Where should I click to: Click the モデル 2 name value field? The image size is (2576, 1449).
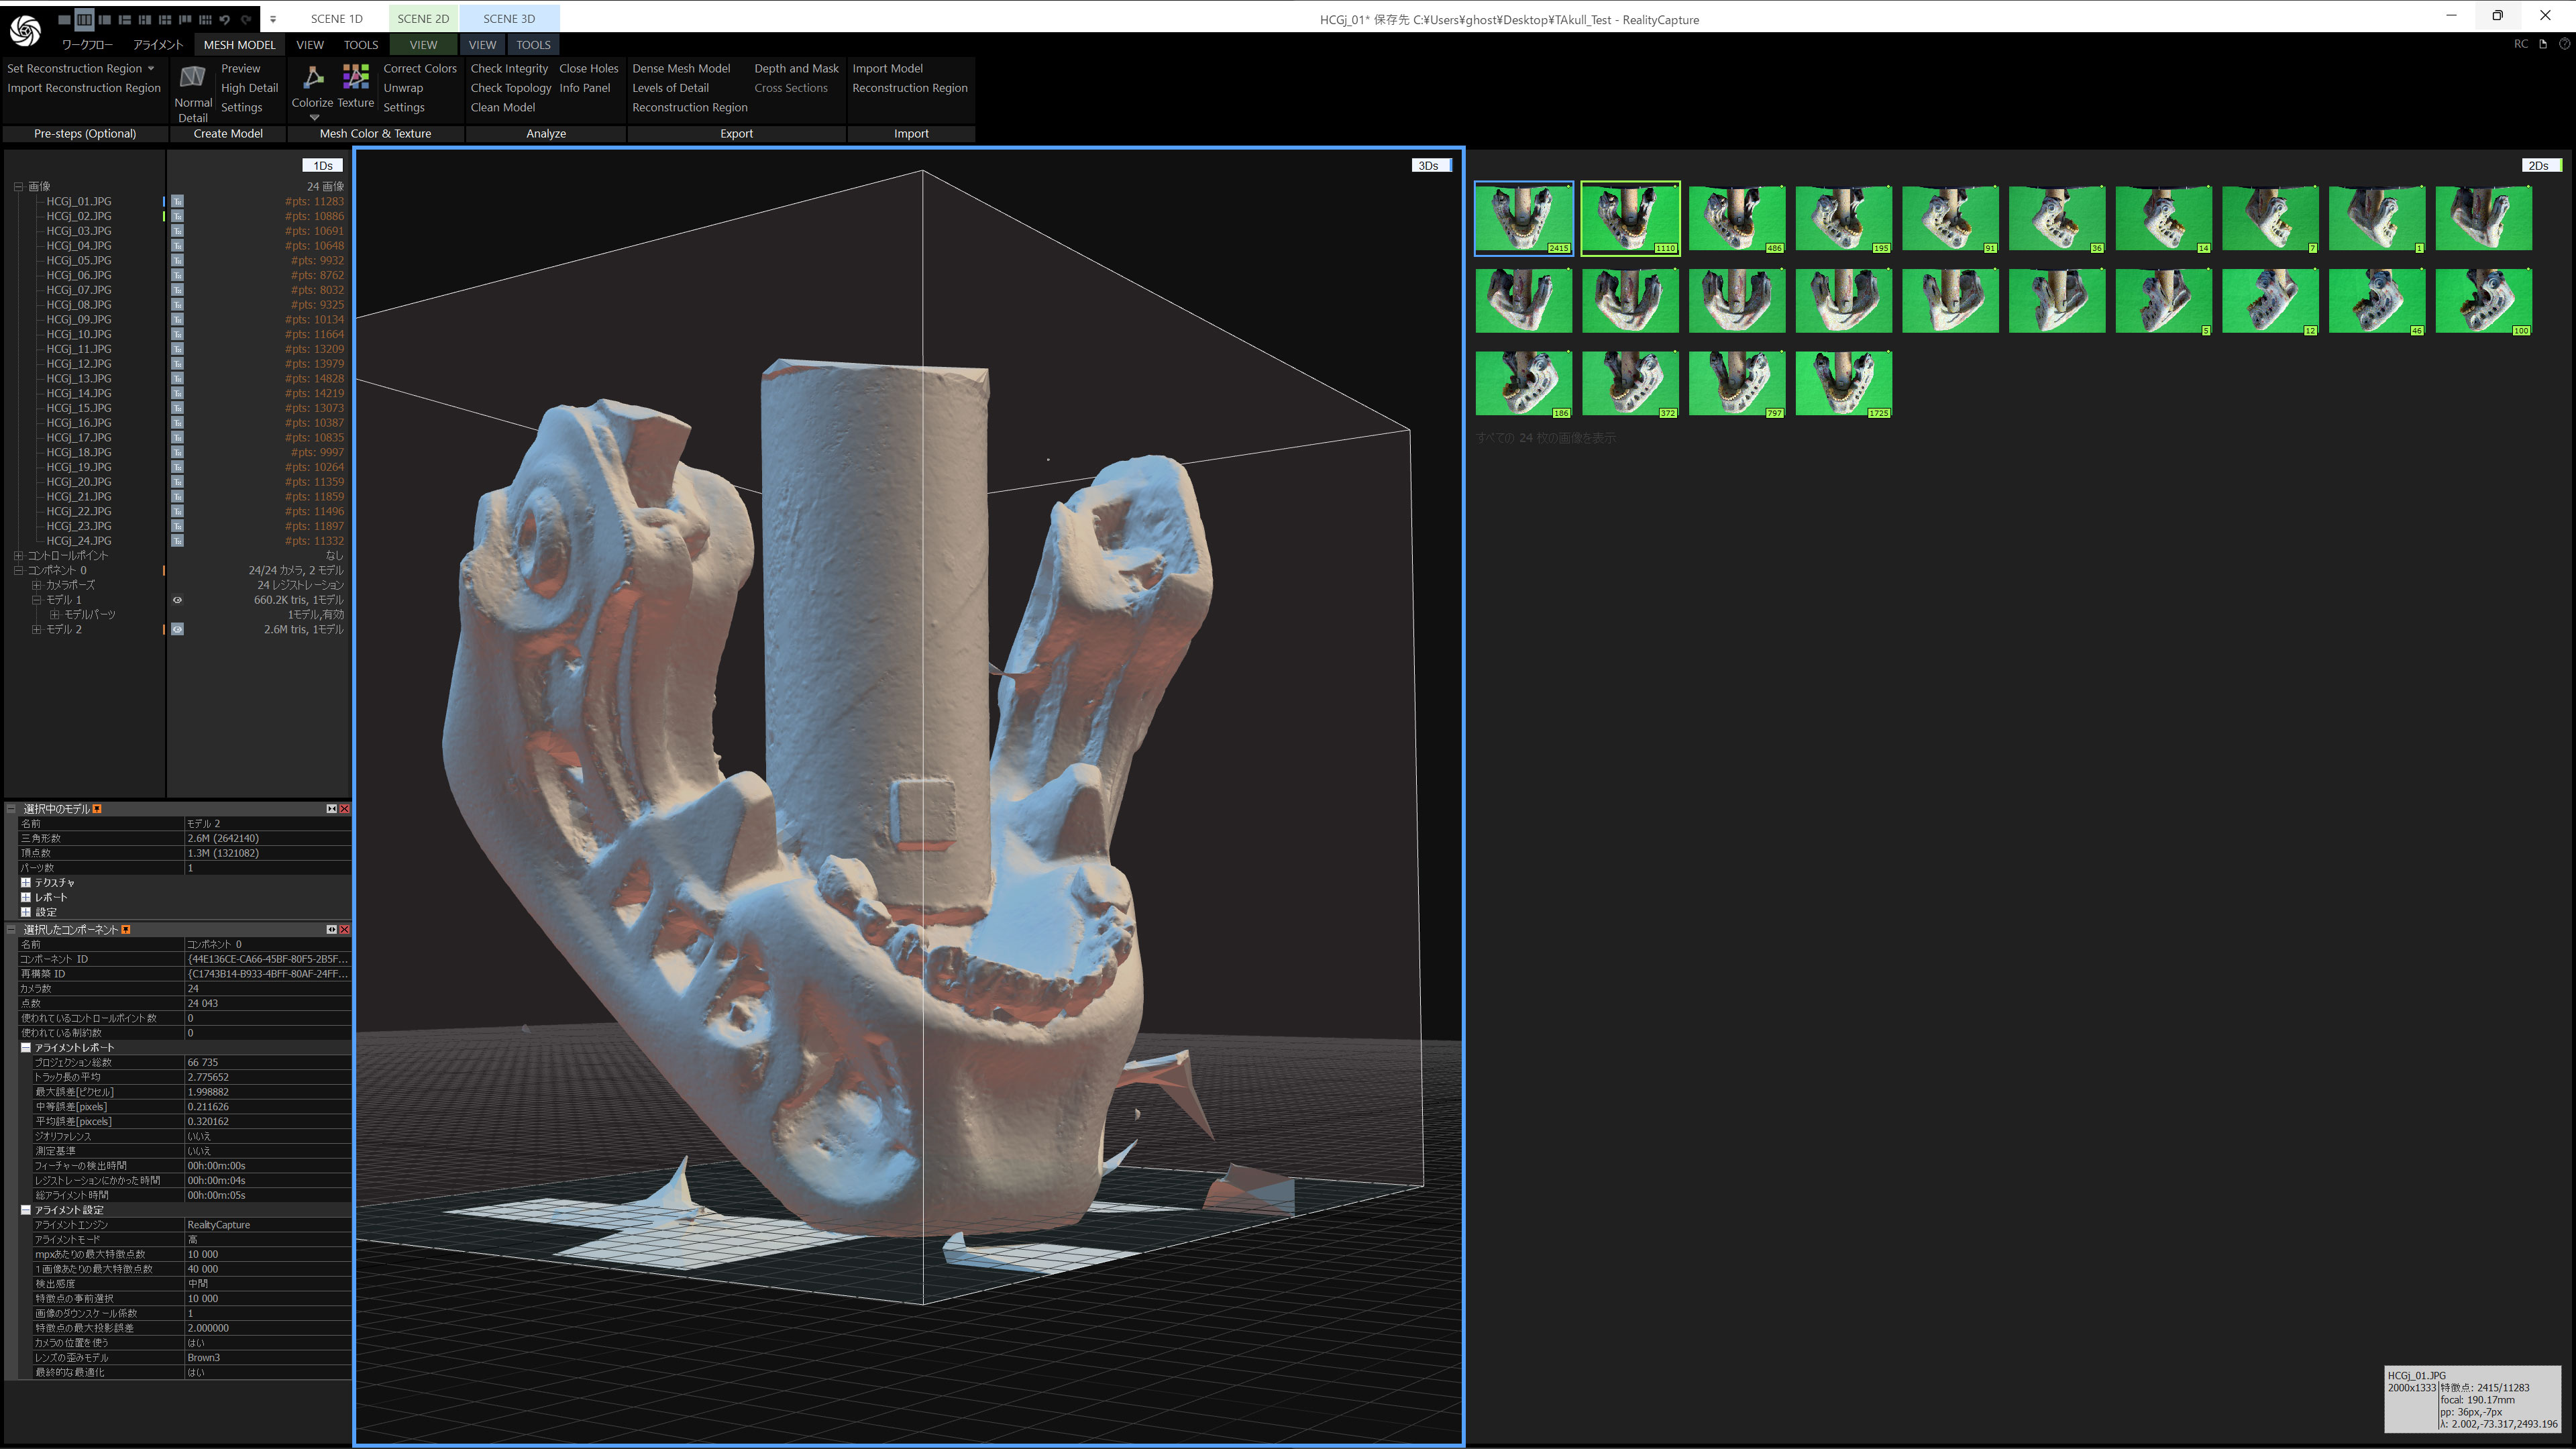267,824
